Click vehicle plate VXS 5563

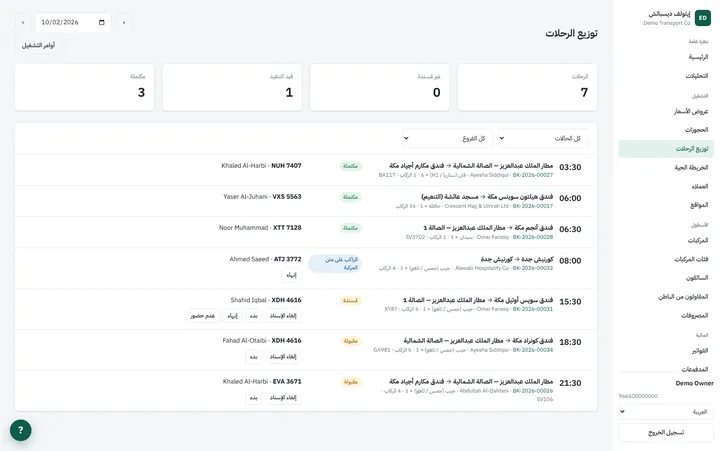(287, 197)
